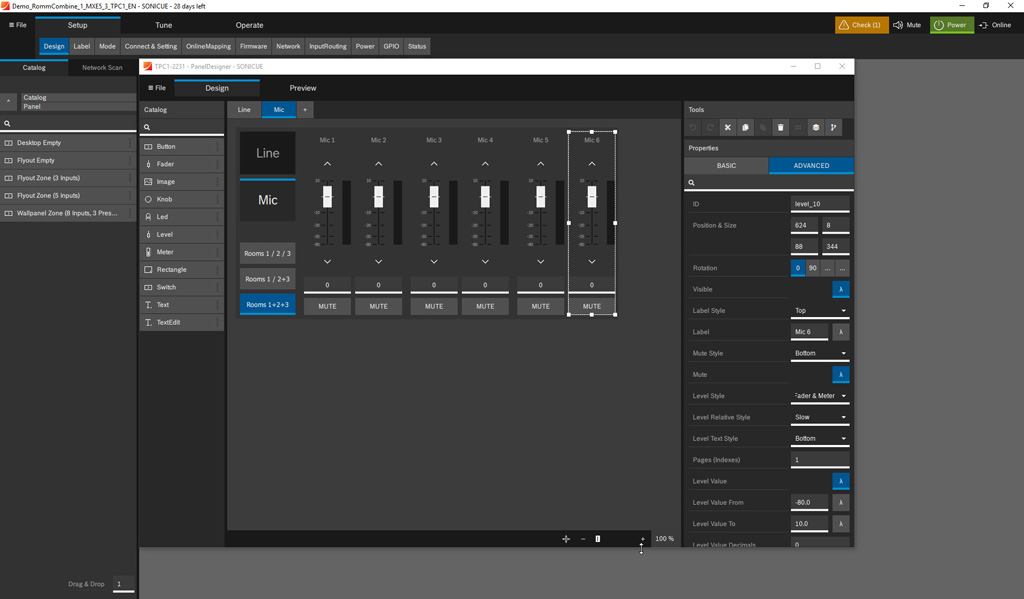Switch to the Preview tab

click(303, 88)
